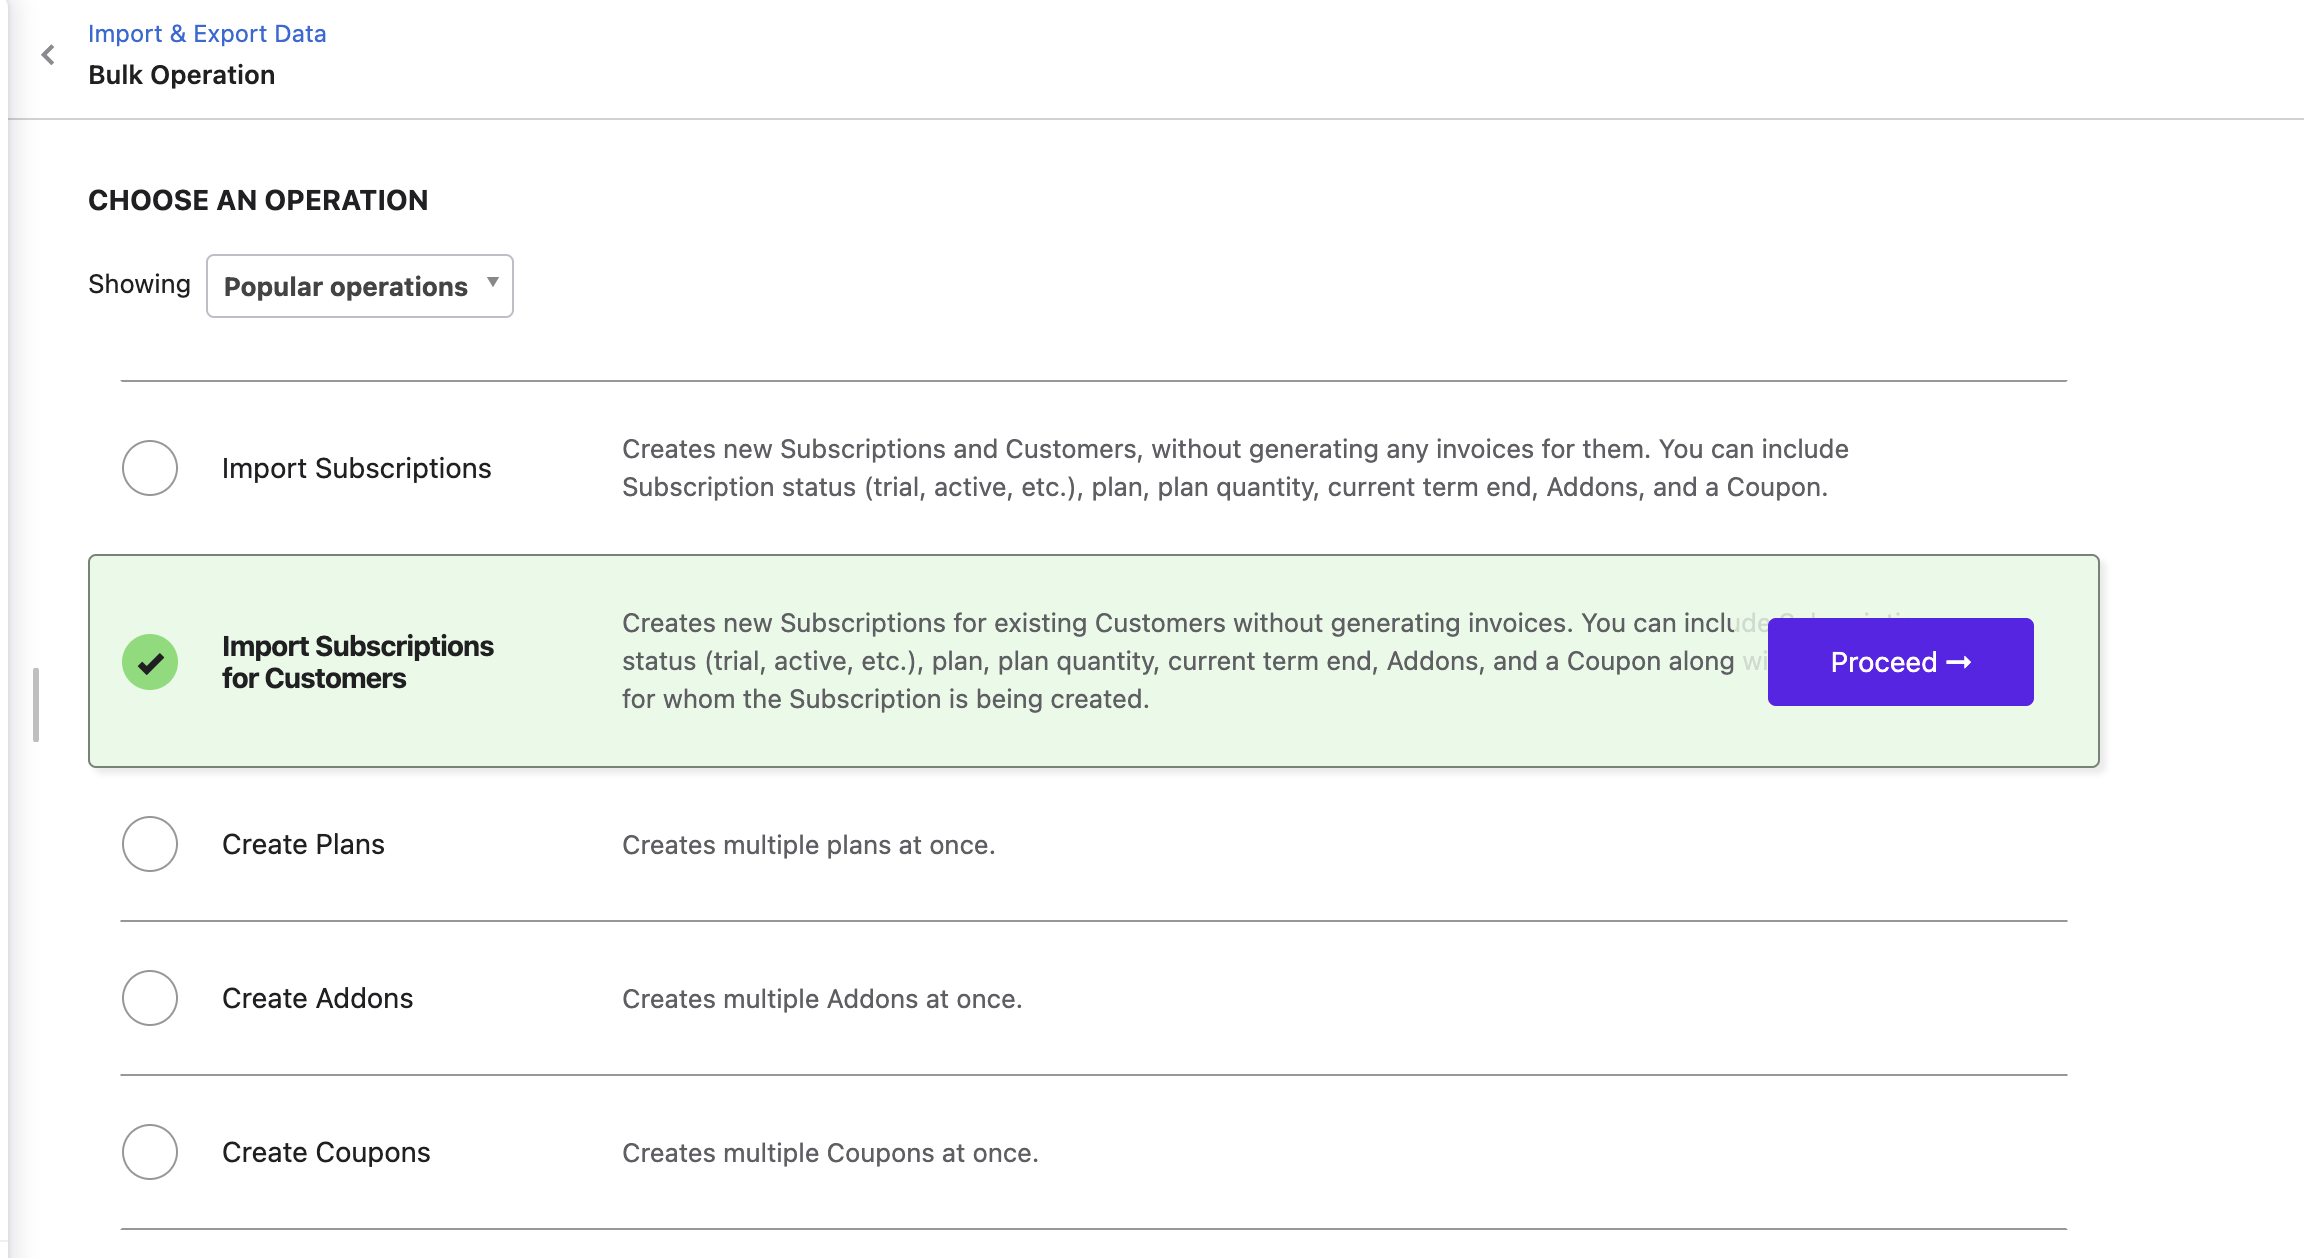
Task: Open the Import & Export Data breadcrumb link
Action: [x=207, y=34]
